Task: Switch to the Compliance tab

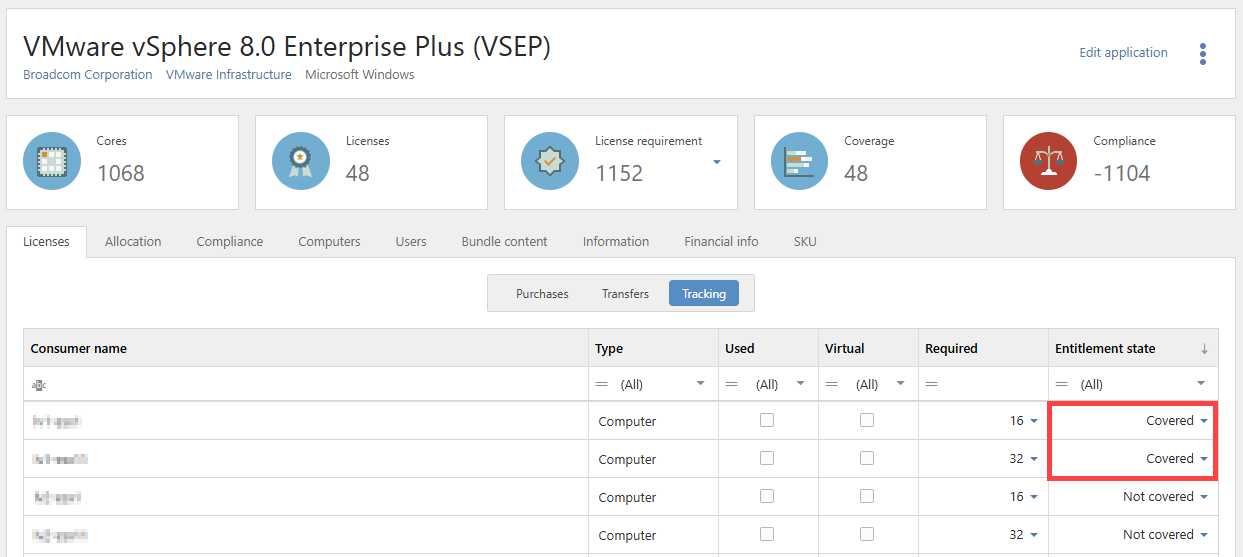Action: [x=230, y=241]
